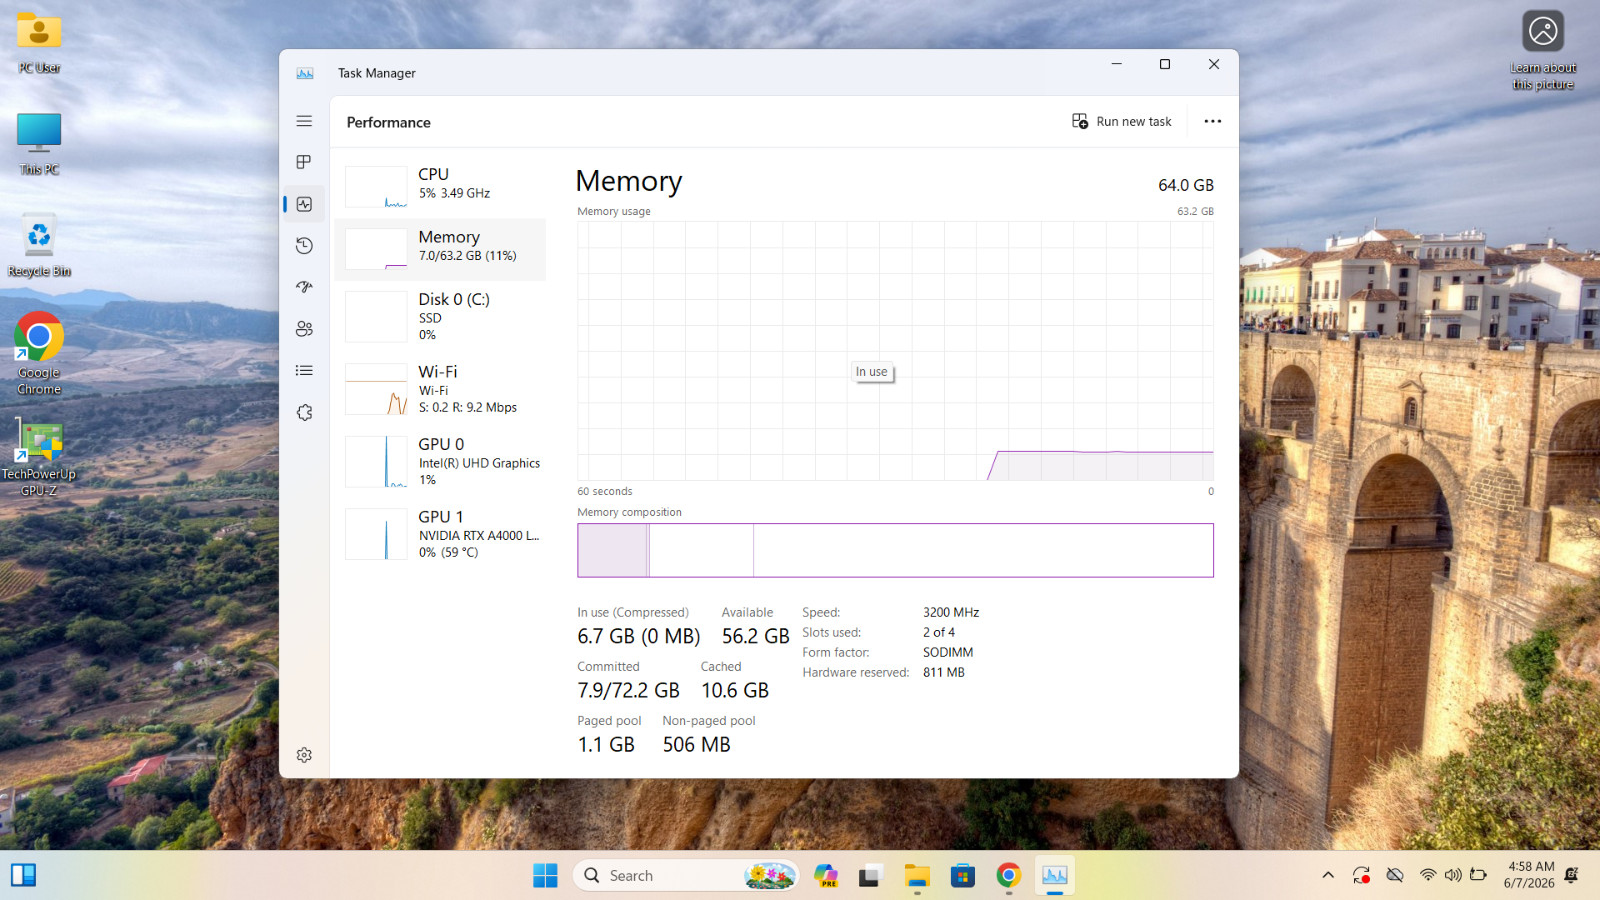Viewport: 1600px width, 900px height.
Task: Click battery tray icon
Action: pyautogui.click(x=1478, y=876)
